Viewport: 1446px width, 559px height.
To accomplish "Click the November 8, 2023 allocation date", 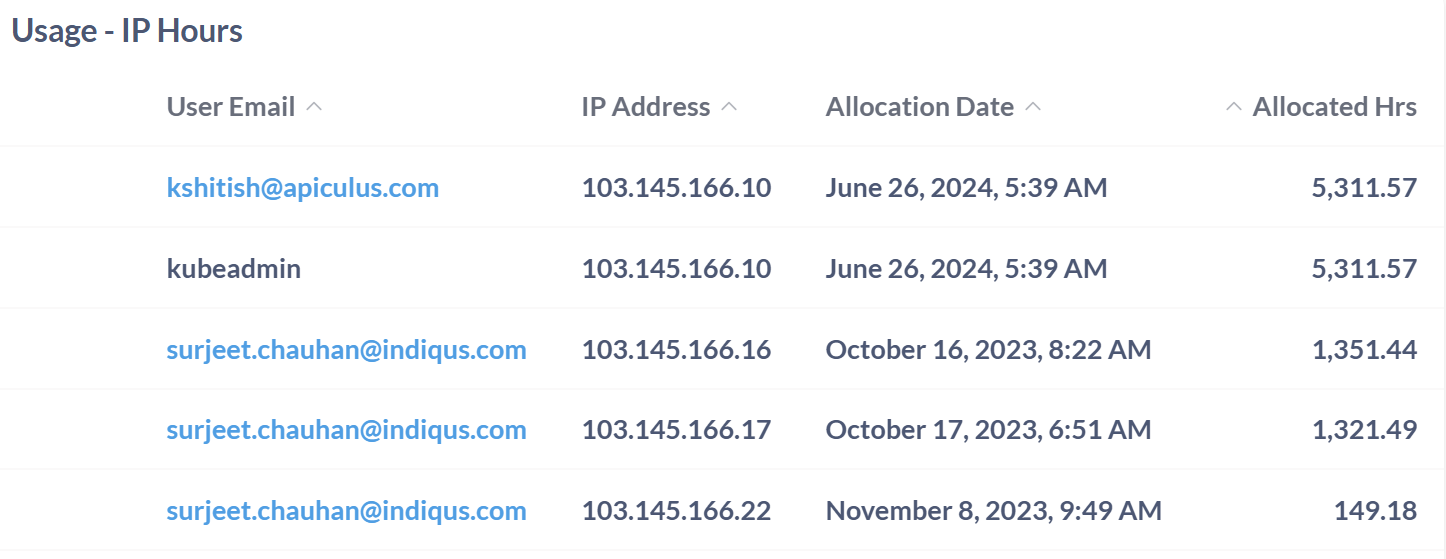I will (x=993, y=511).
